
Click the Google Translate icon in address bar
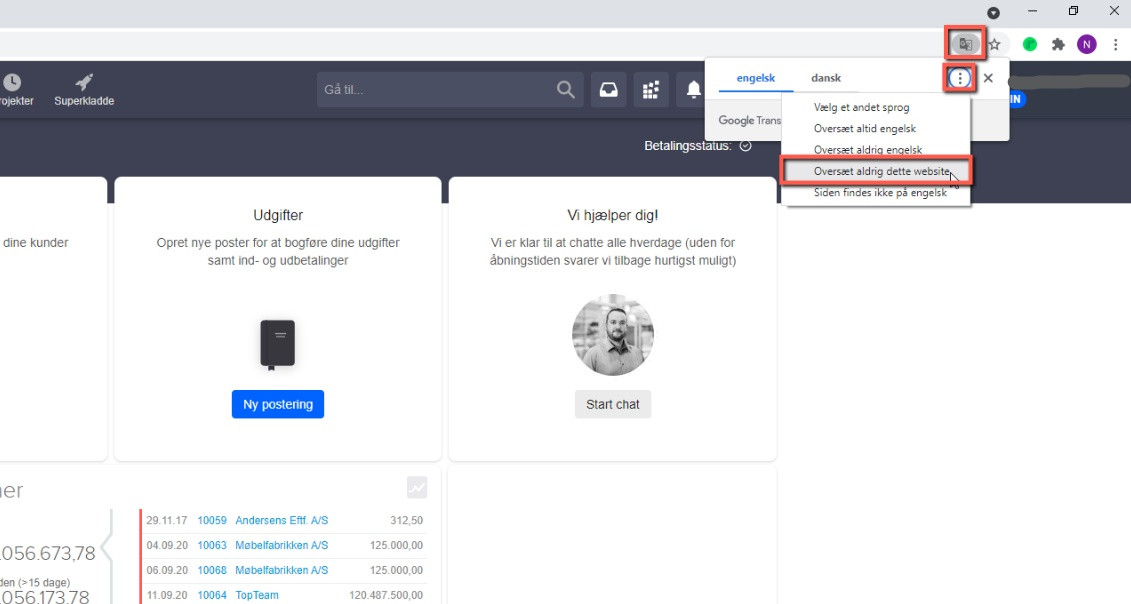coord(965,44)
